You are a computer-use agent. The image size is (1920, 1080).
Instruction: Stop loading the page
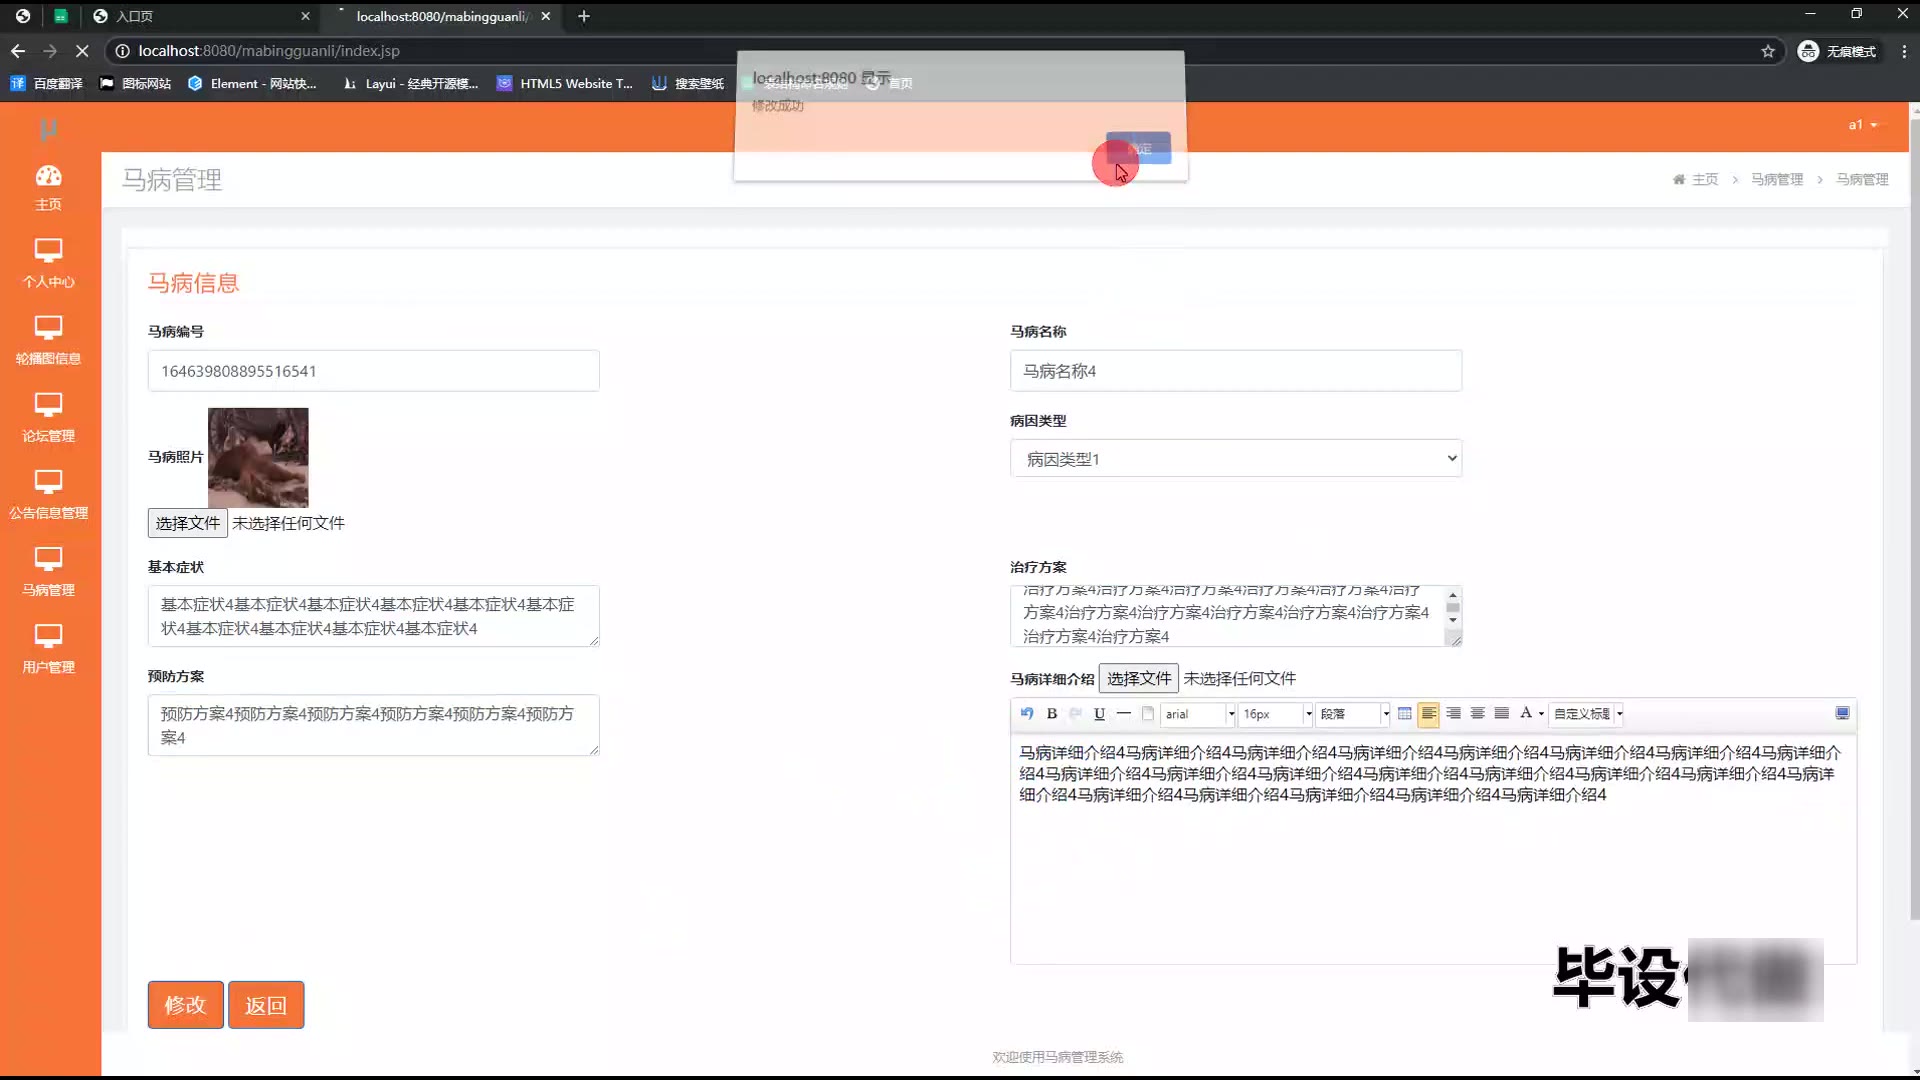click(x=82, y=51)
